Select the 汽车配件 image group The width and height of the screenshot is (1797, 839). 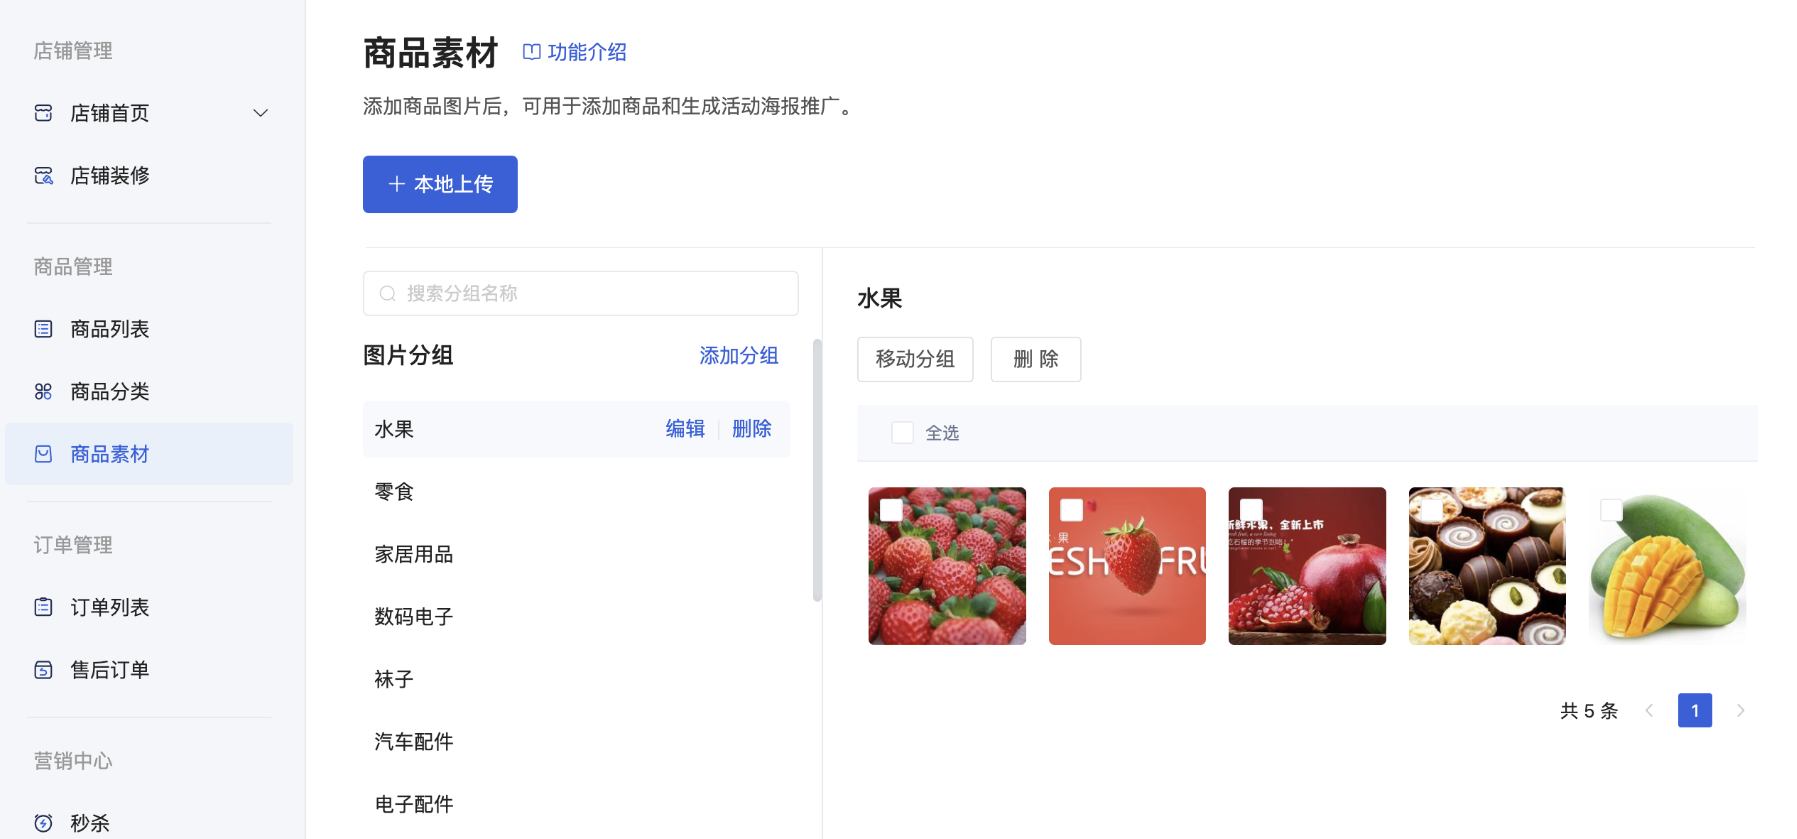tap(576, 741)
